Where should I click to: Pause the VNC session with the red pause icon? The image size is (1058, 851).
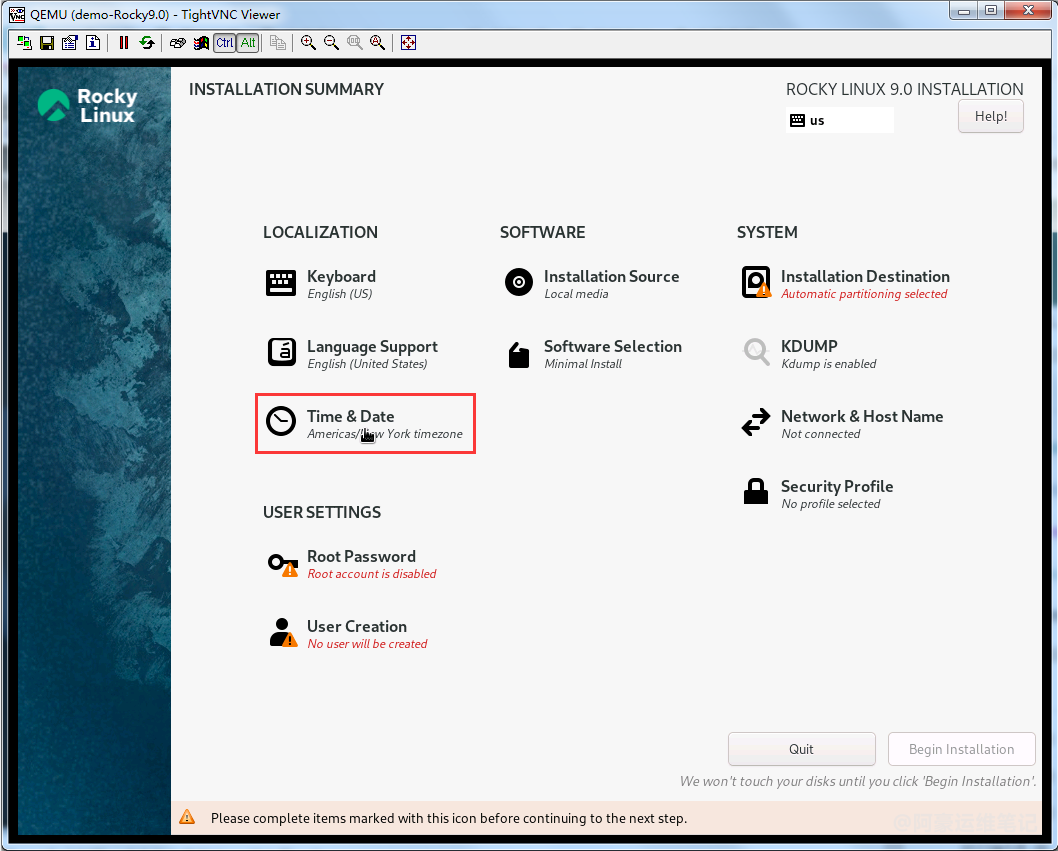pyautogui.click(x=124, y=43)
